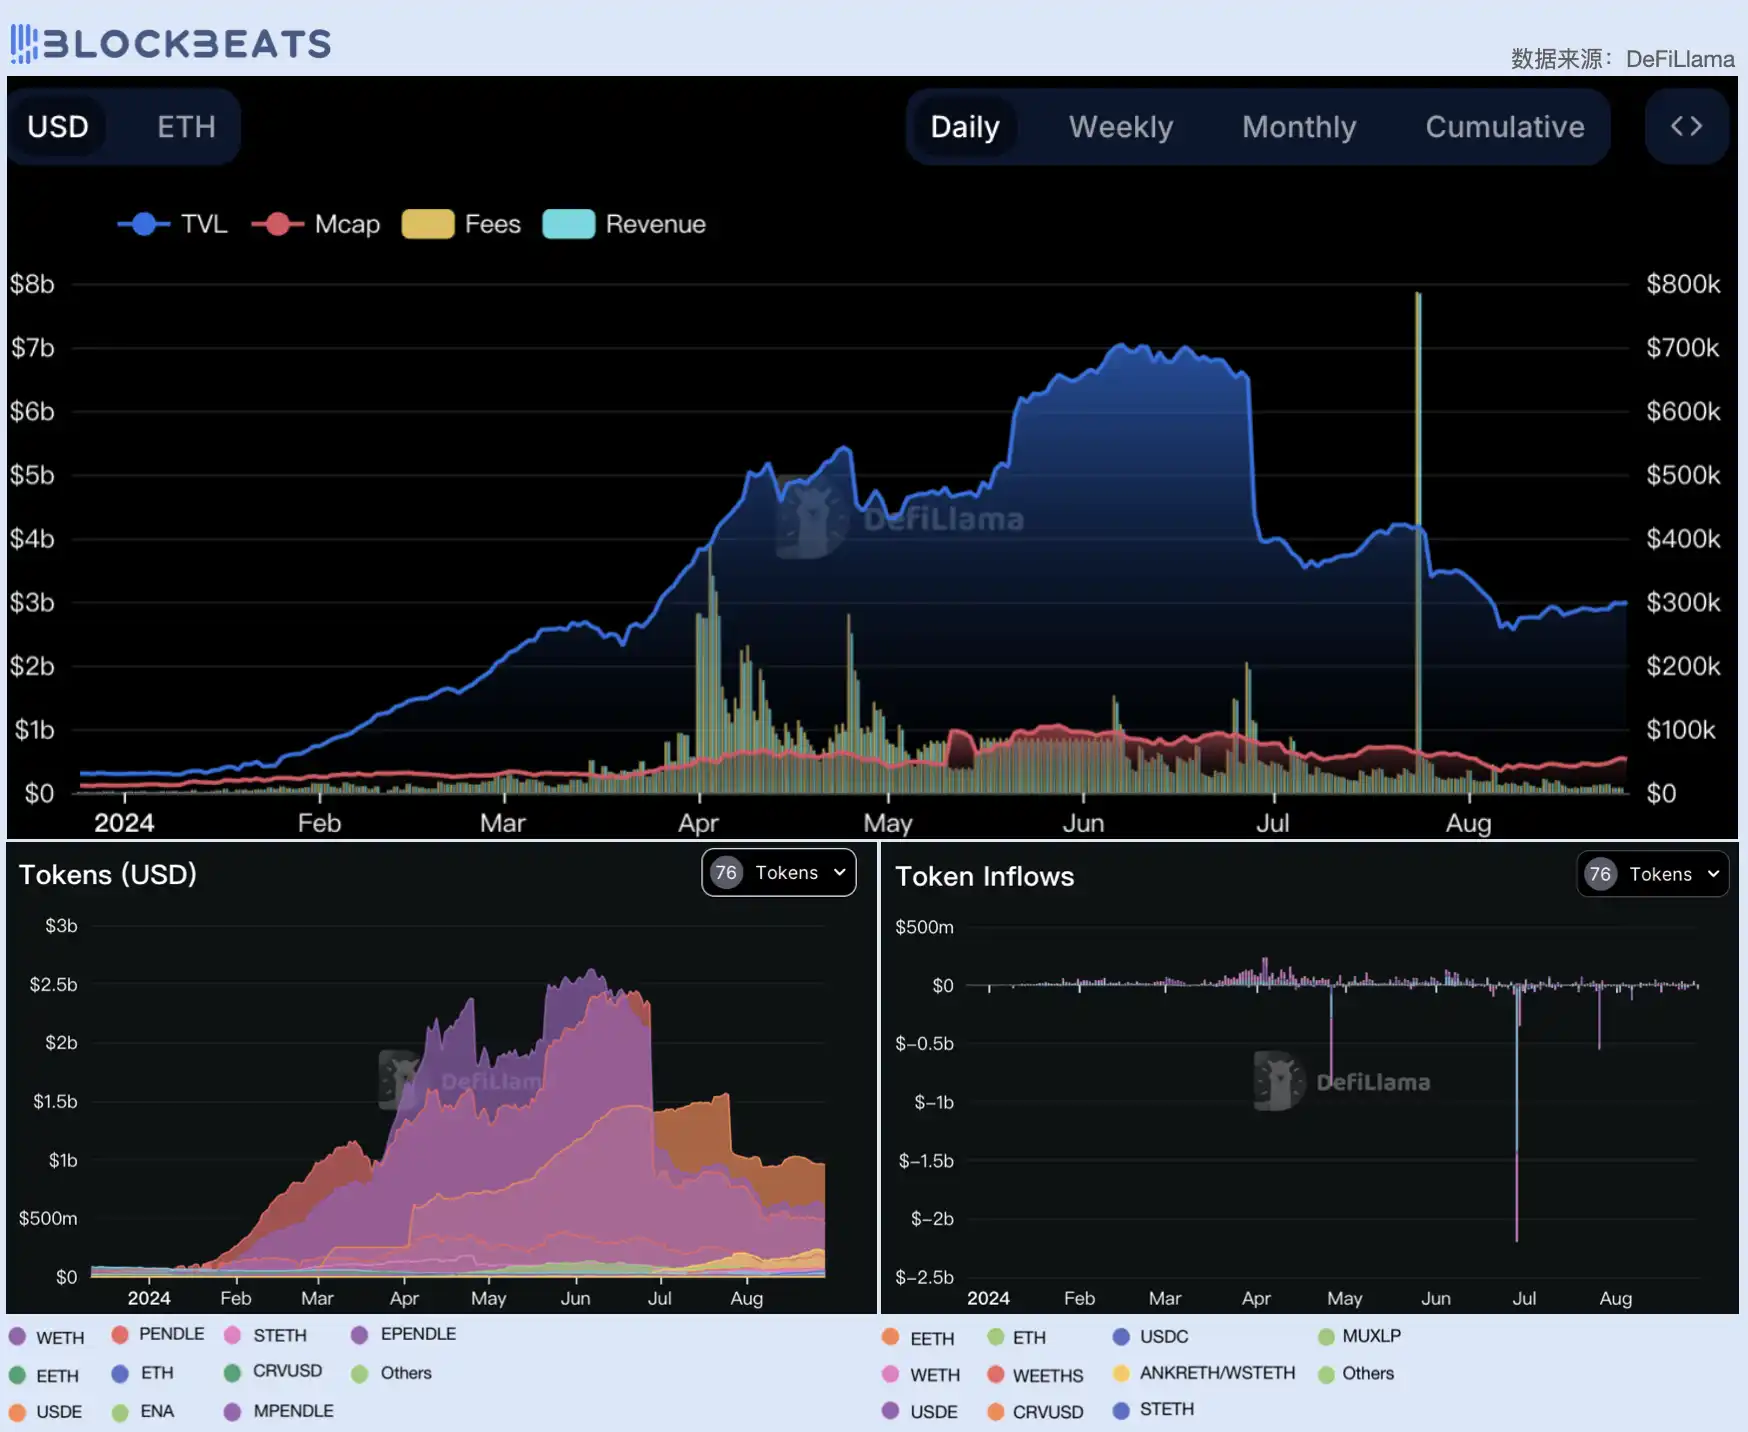Image resolution: width=1748 pixels, height=1432 pixels.
Task: Select USD currency toggle
Action: pos(58,127)
